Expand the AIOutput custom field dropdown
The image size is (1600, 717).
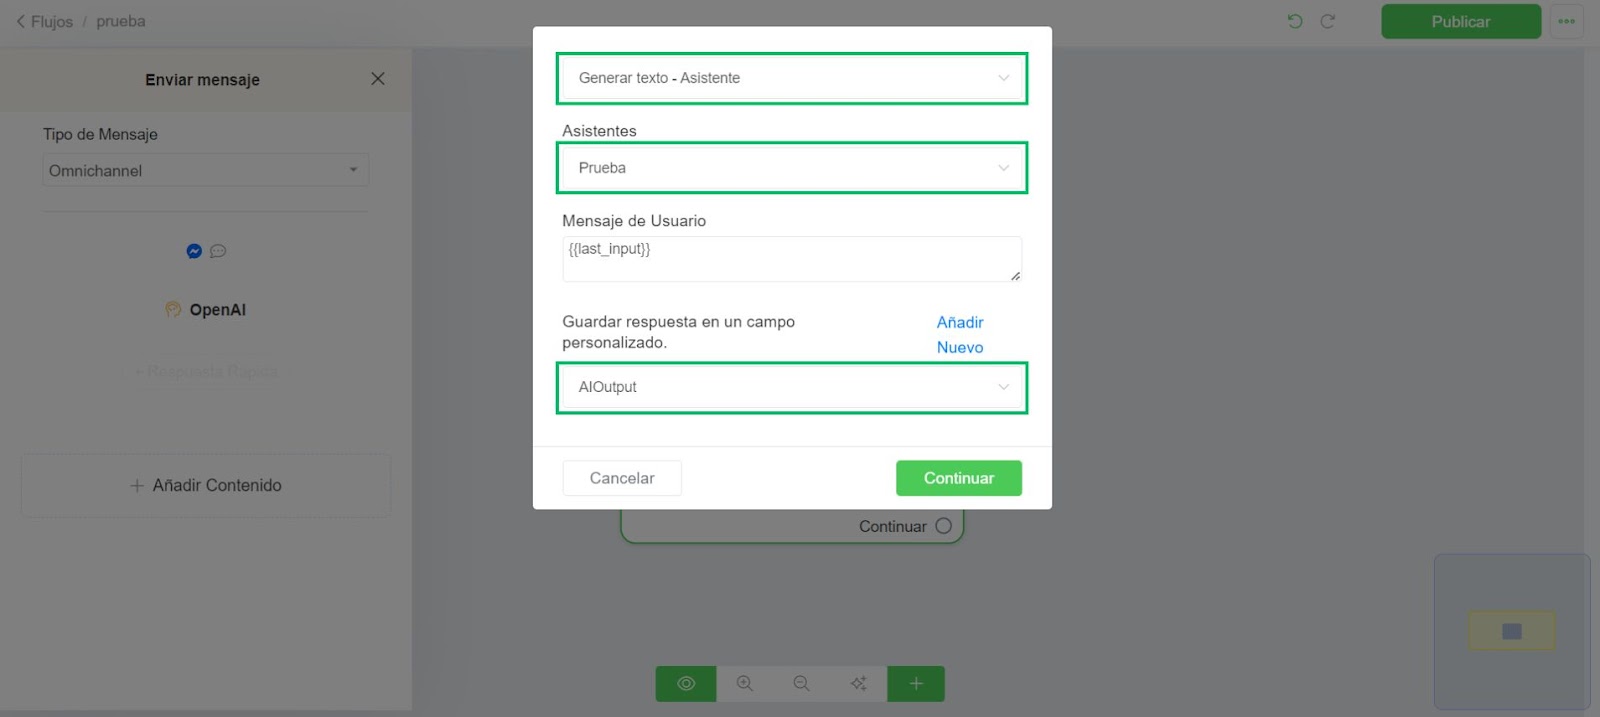point(792,387)
